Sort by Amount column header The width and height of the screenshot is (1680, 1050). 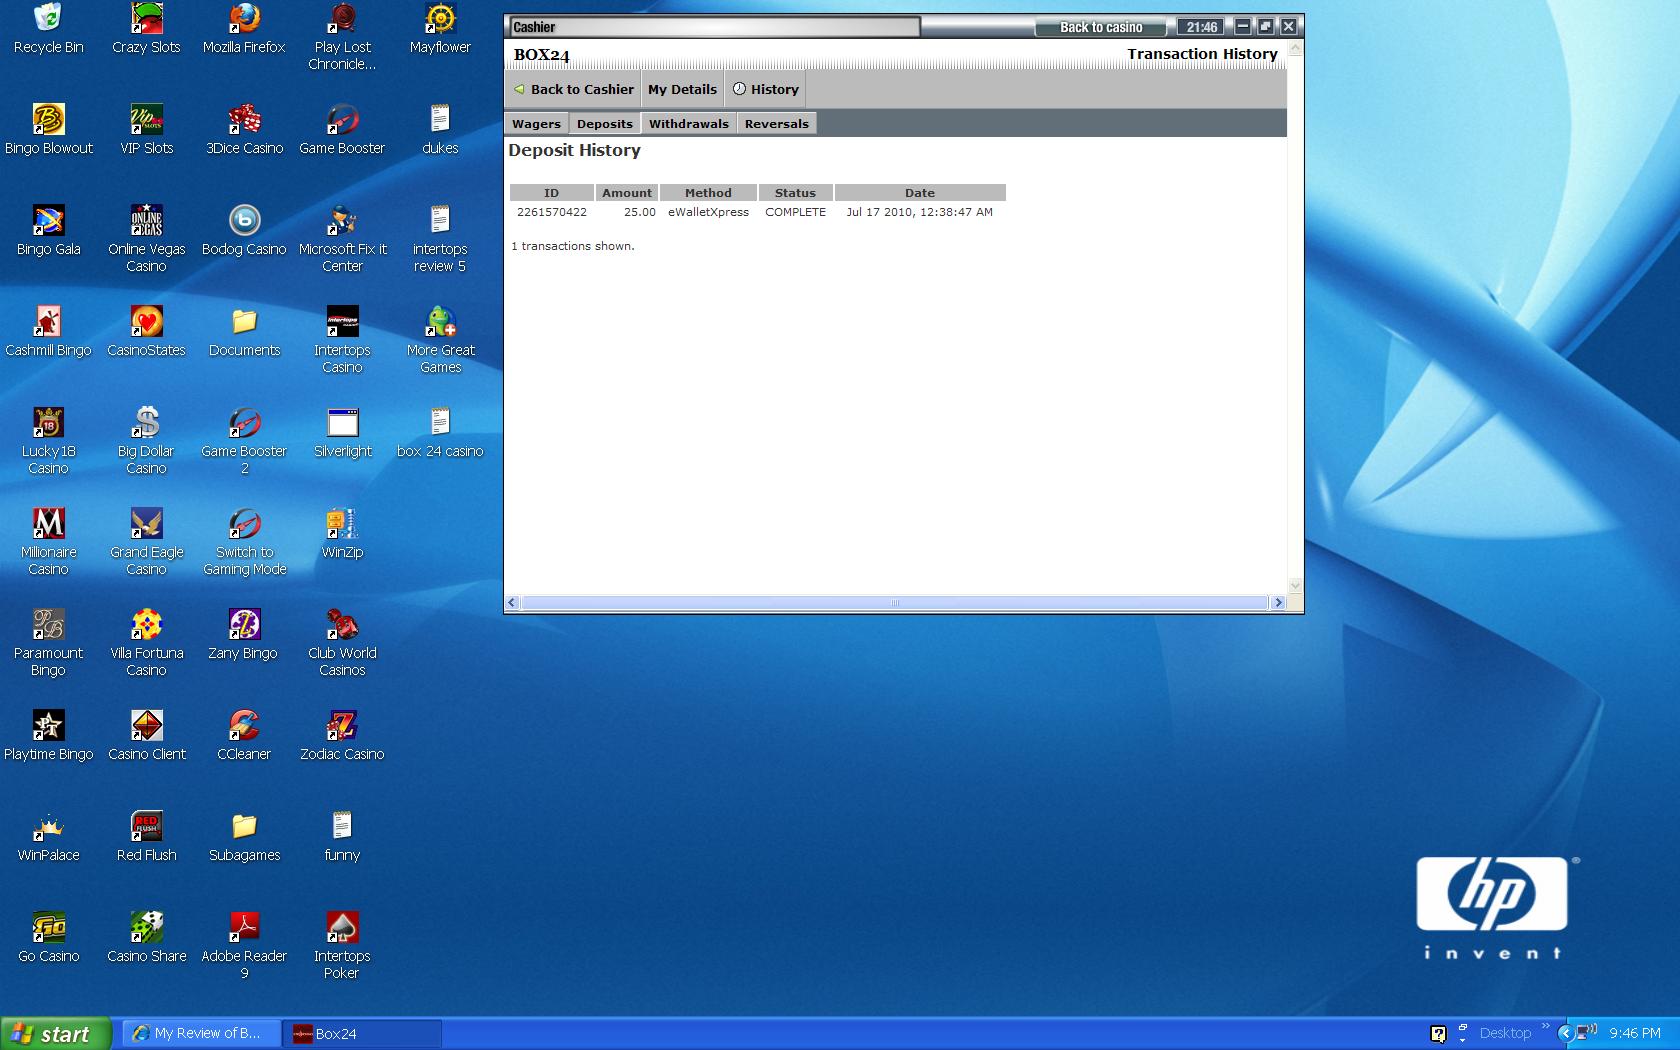click(627, 193)
